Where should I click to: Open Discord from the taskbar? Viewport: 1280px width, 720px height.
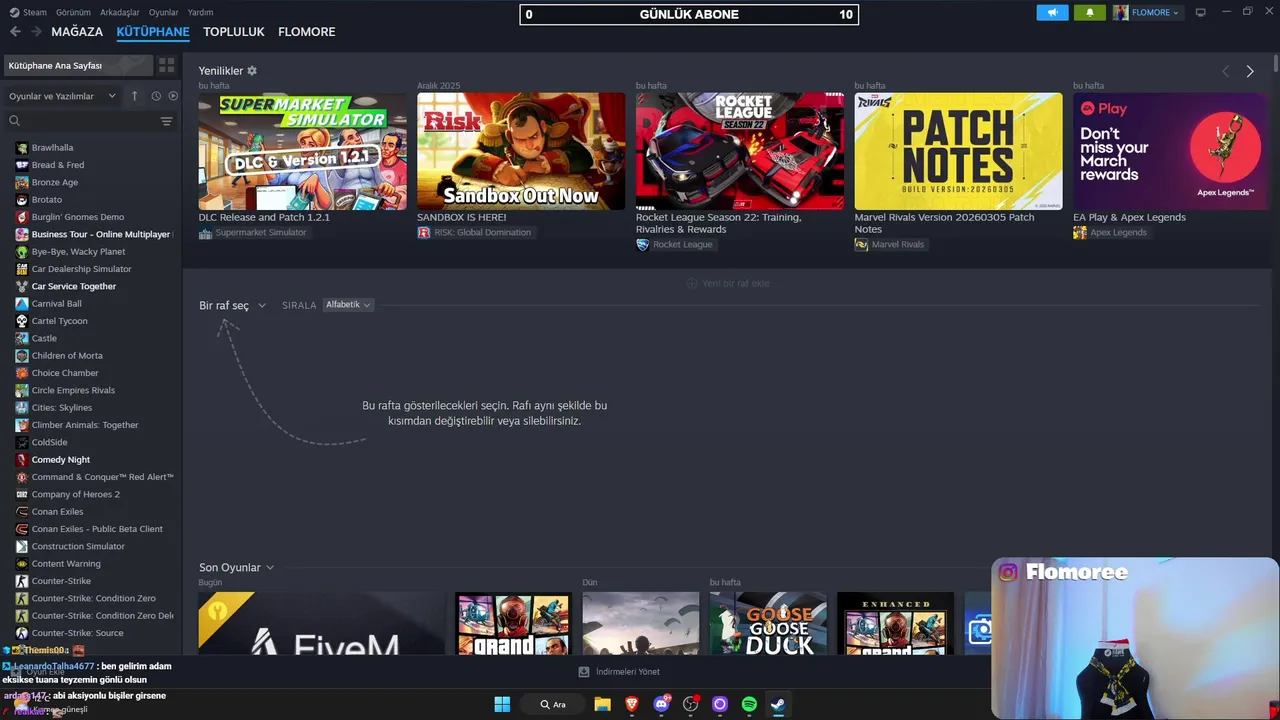point(661,704)
